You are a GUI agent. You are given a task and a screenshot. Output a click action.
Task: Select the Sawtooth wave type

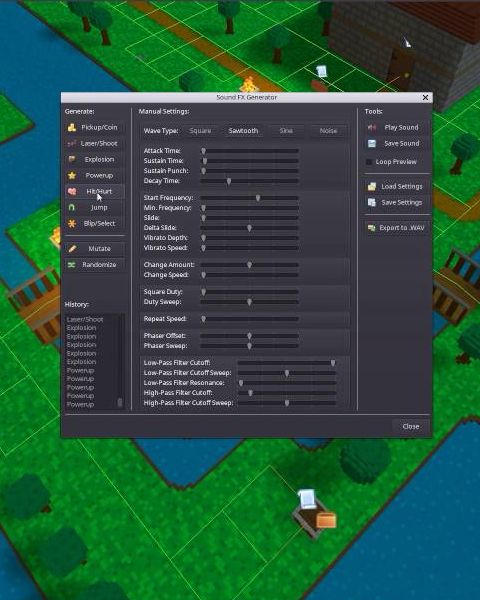pyautogui.click(x=243, y=131)
